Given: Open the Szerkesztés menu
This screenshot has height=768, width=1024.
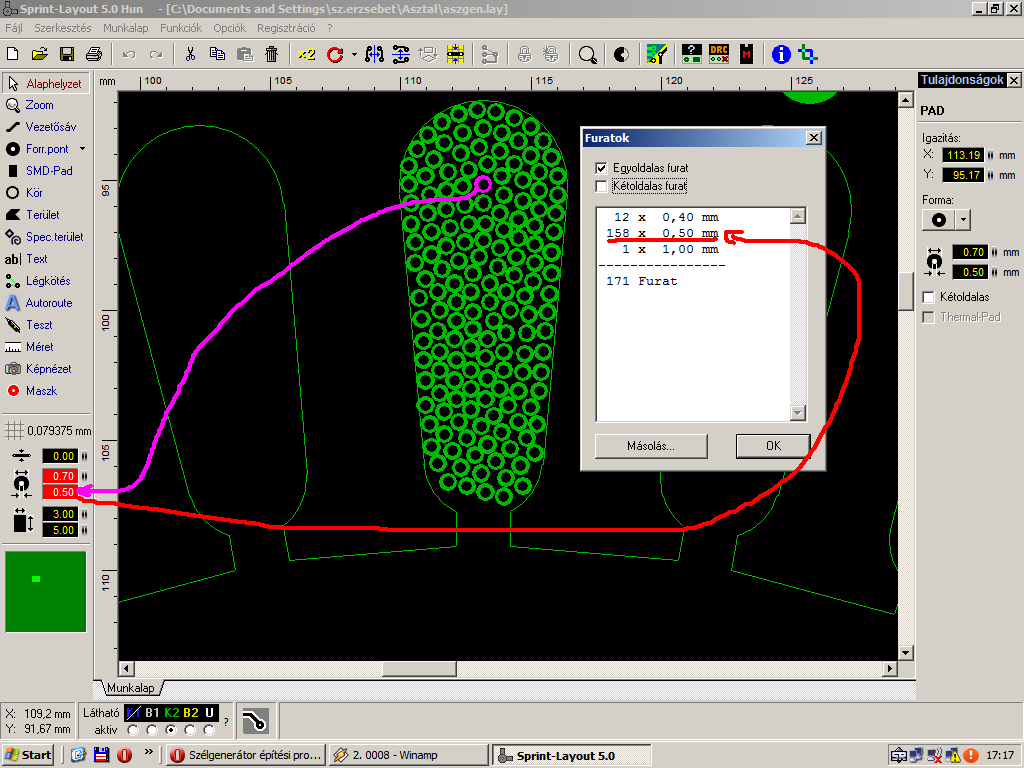Looking at the screenshot, I should pyautogui.click(x=63, y=28).
